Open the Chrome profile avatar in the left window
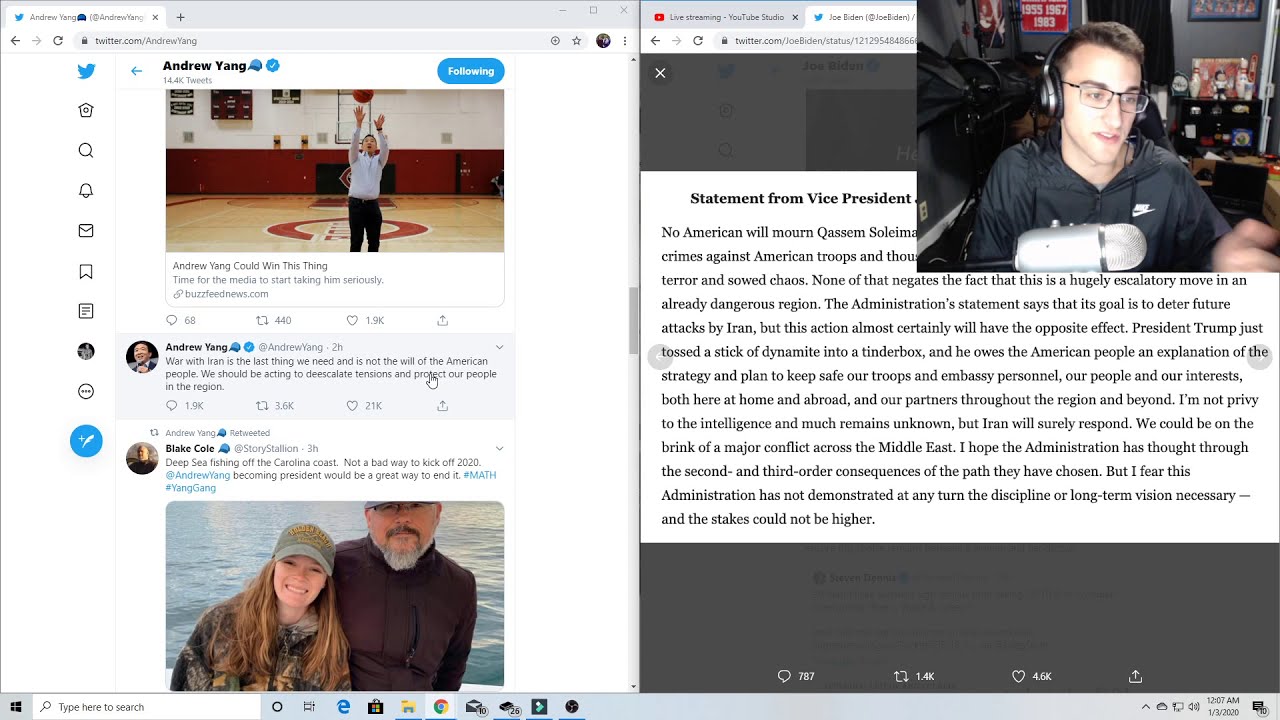The image size is (1280, 720). pyautogui.click(x=603, y=41)
